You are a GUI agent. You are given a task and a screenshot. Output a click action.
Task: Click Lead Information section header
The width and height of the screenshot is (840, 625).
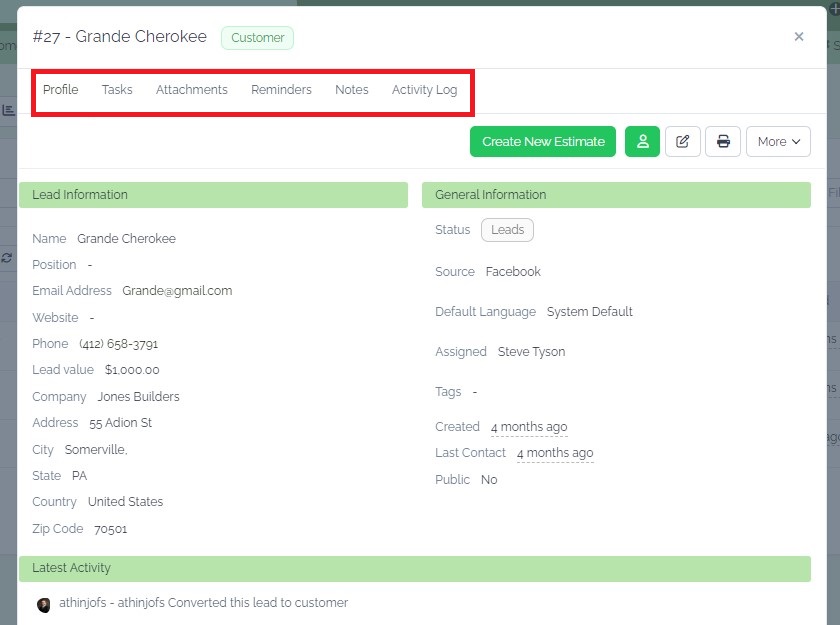pyautogui.click(x=213, y=195)
